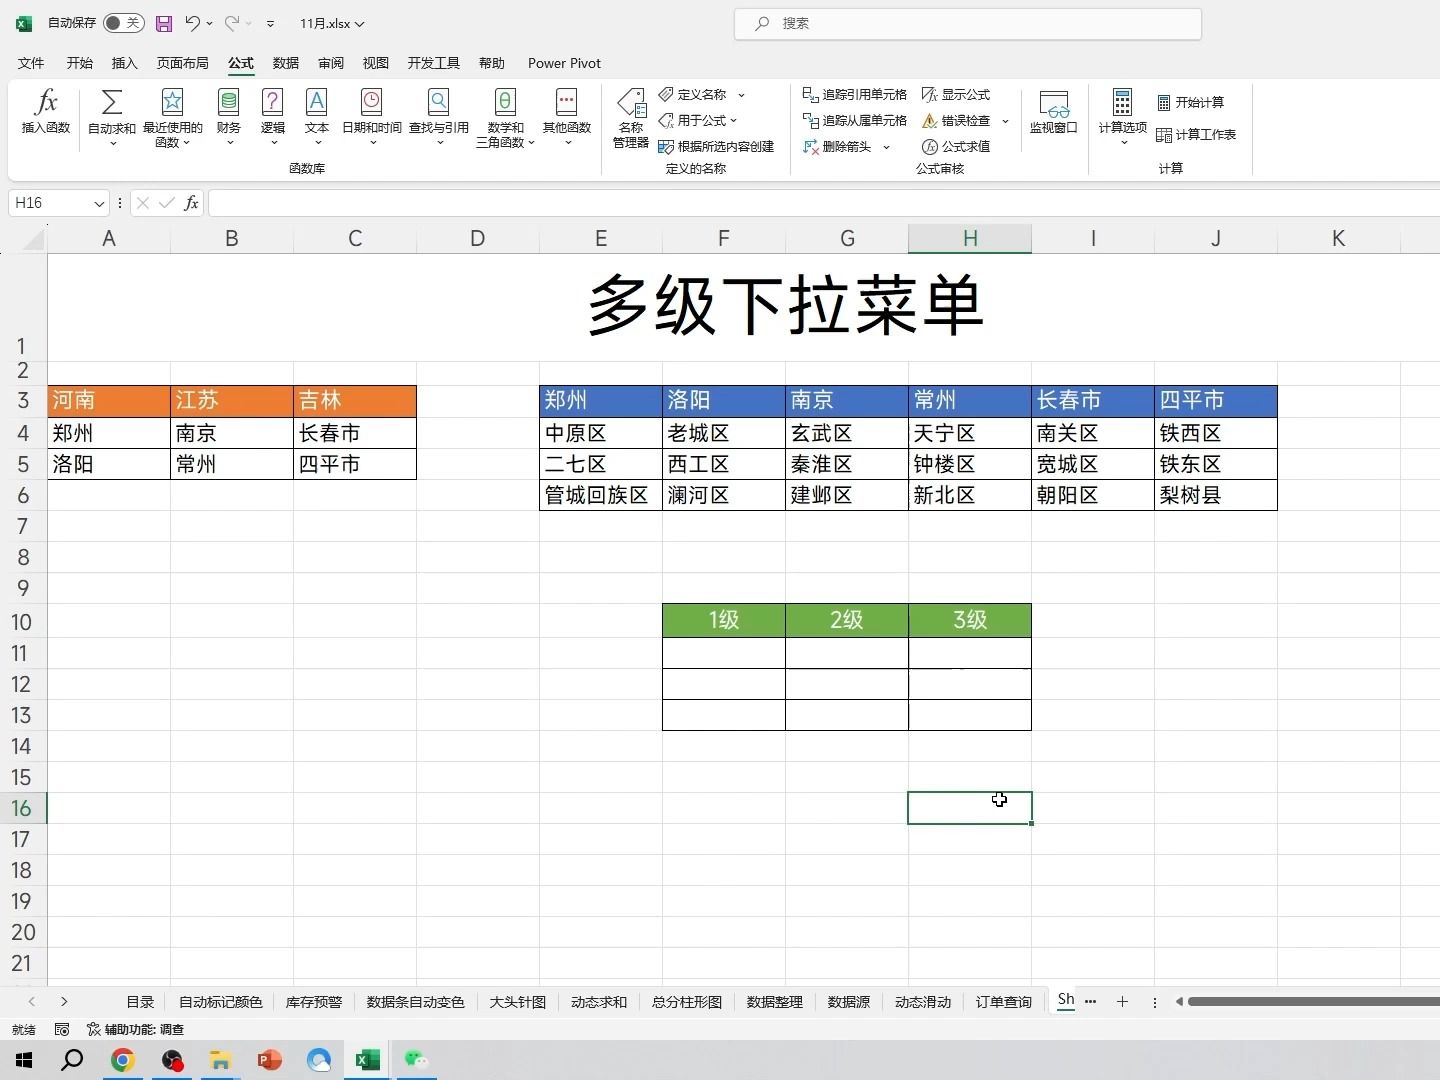1440x1080 pixels.
Task: Open the 库存预警 sheet tab
Action: 314,1002
